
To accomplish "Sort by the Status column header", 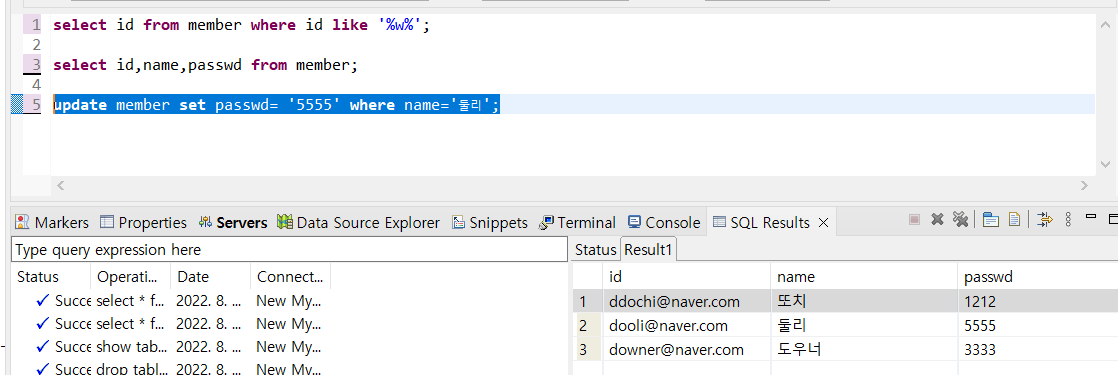I will 51,277.
